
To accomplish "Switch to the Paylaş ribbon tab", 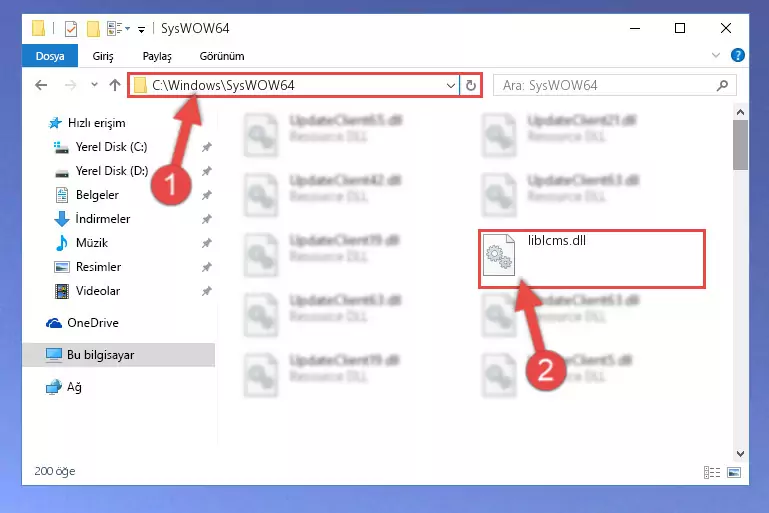I will (157, 56).
